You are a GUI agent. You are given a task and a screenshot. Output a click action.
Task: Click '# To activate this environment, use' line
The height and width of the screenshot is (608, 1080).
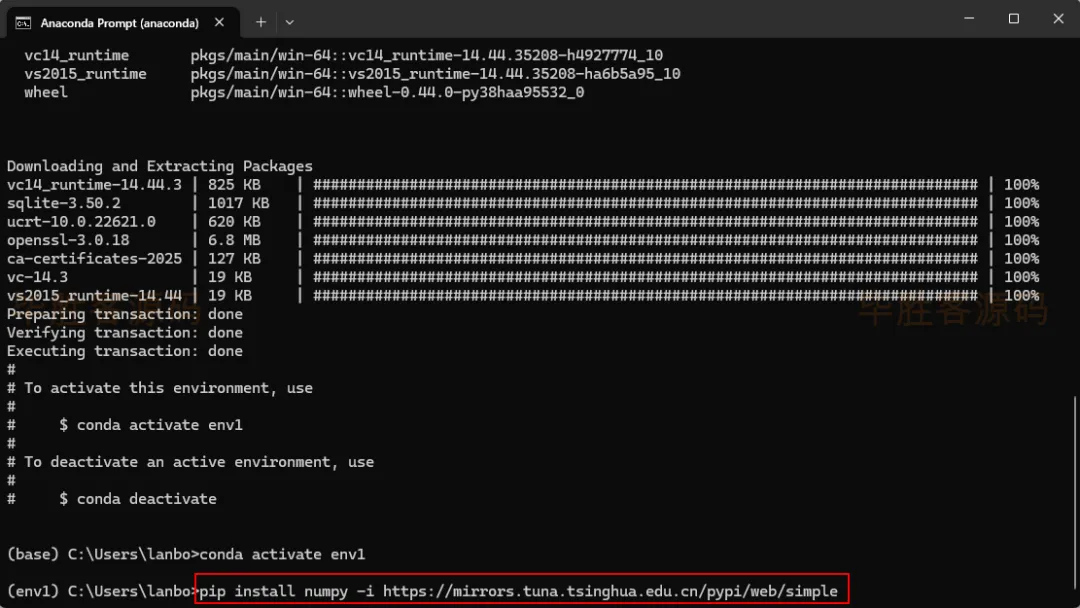pos(160,388)
